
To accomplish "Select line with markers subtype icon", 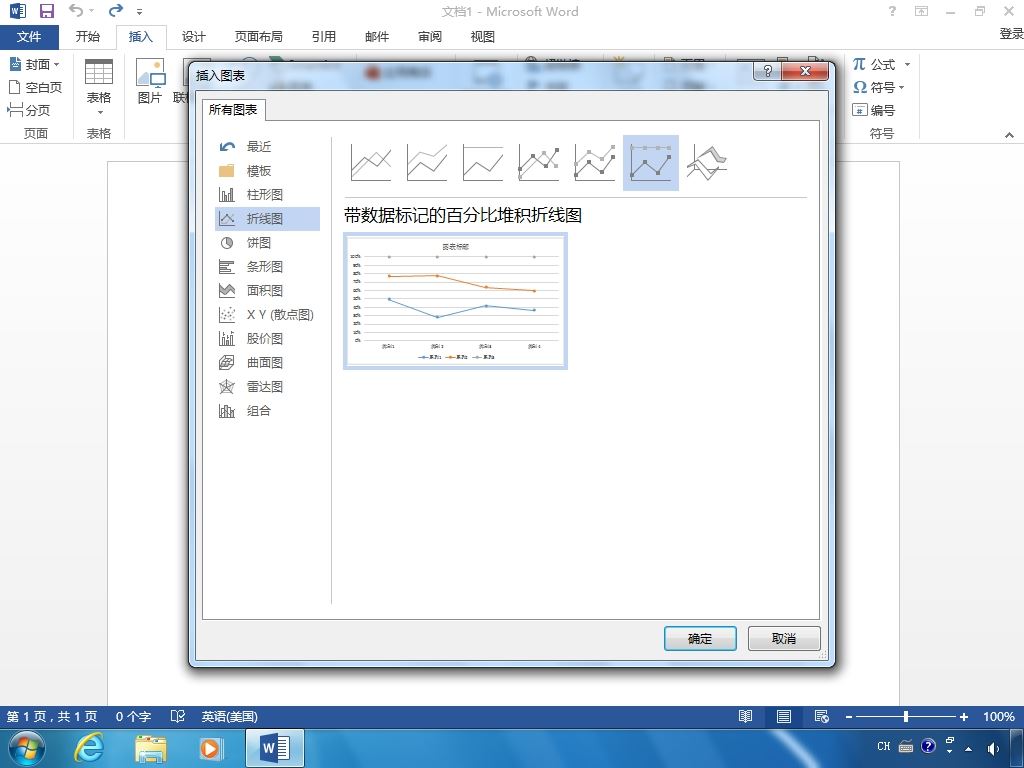I will coord(539,163).
